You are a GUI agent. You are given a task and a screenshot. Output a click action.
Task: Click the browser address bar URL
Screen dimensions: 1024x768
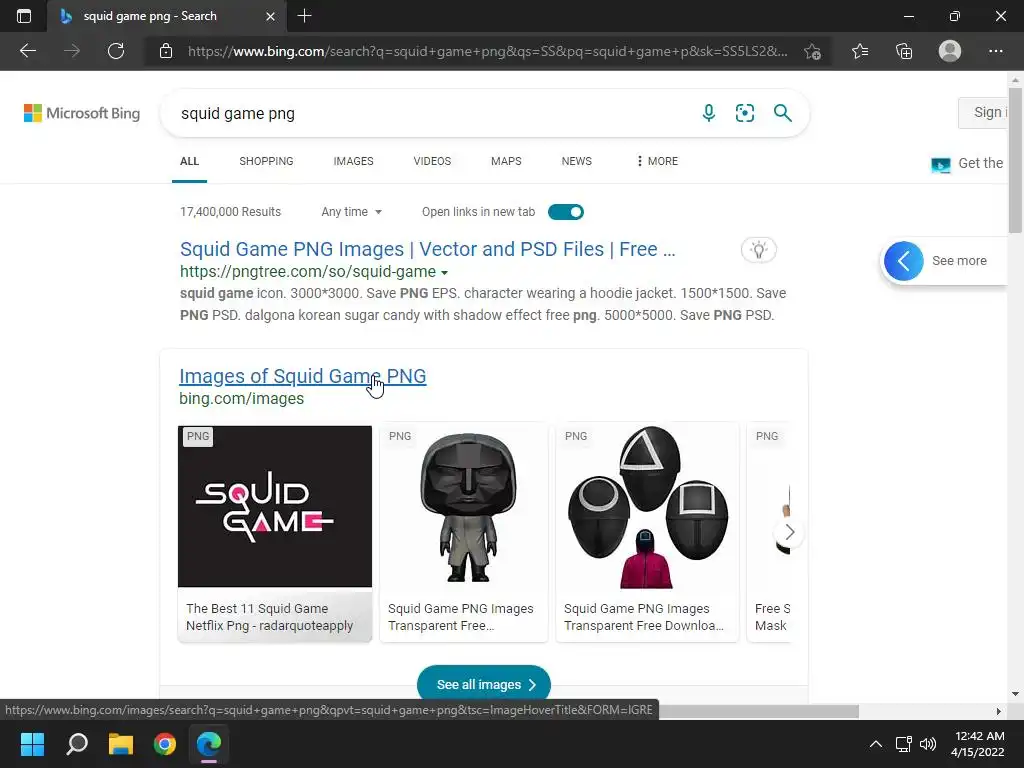tap(487, 51)
